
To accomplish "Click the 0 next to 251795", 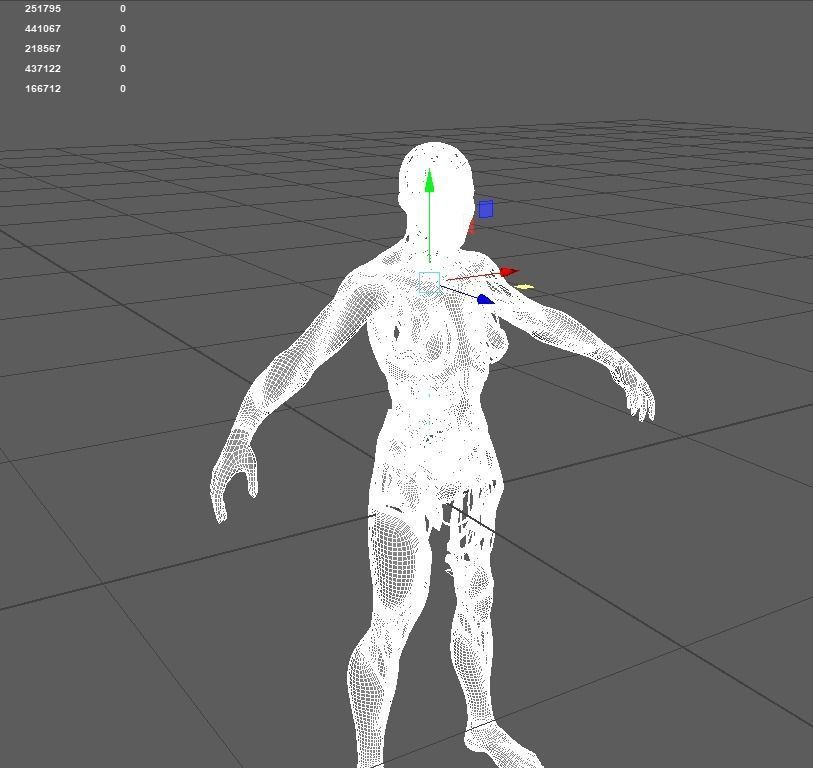I will pos(123,9).
